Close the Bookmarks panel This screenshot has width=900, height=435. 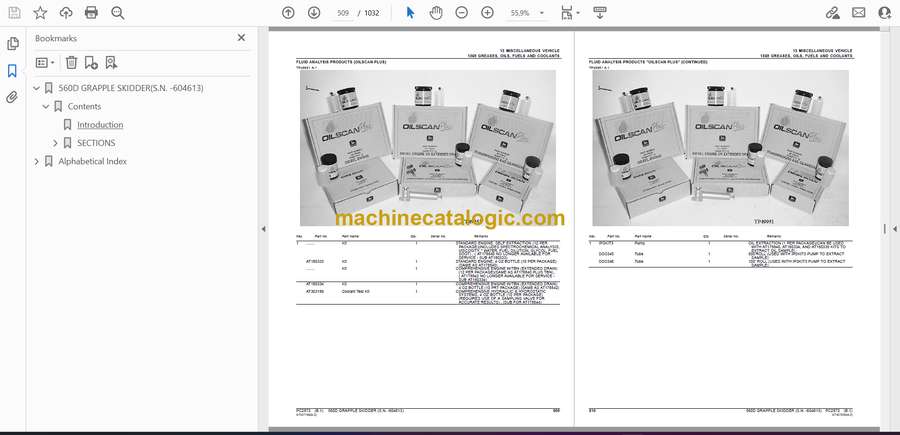pos(241,38)
